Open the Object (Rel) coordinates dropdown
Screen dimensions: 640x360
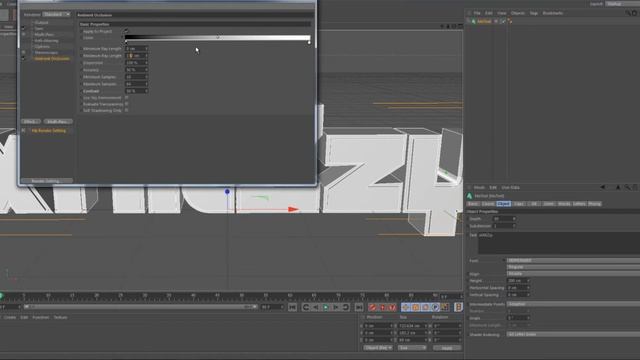377,348
